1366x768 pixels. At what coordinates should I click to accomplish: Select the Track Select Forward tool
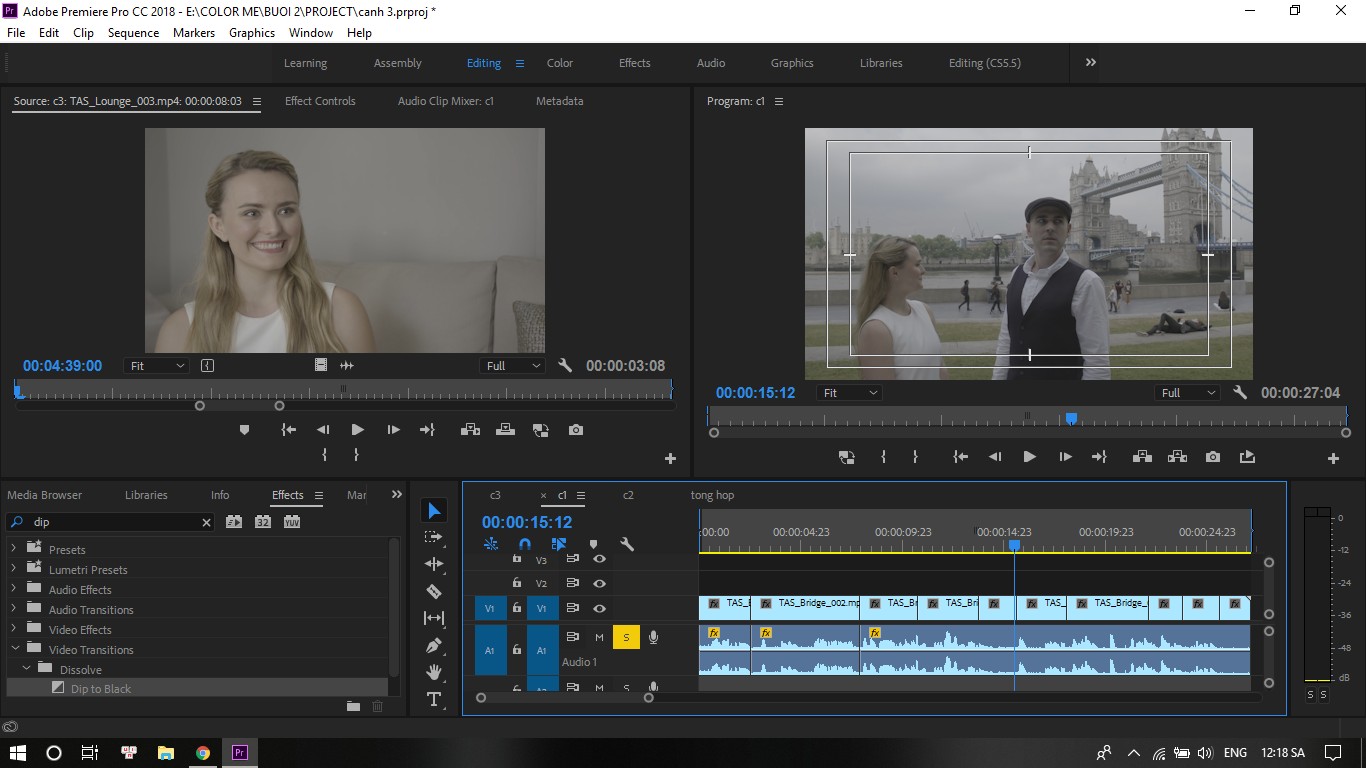434,537
